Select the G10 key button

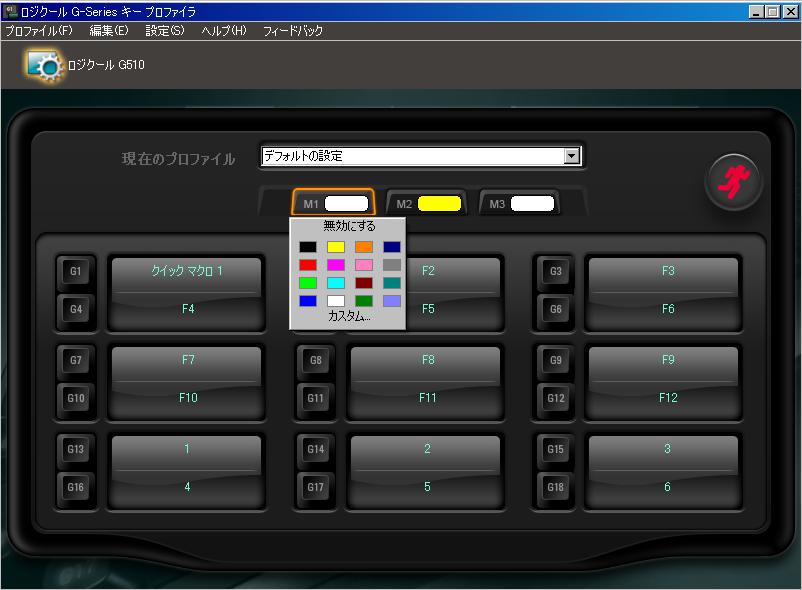(x=76, y=398)
